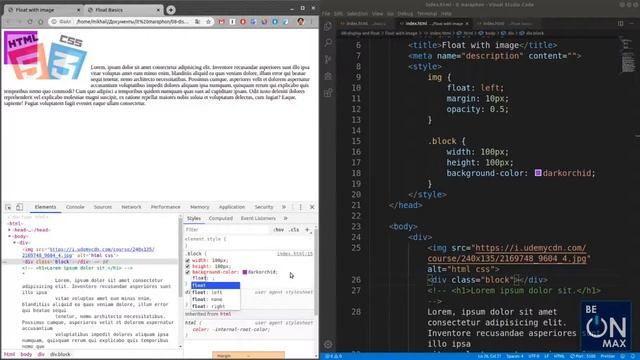Viewport: 640px width, 360px height.
Task: Switch to DevTools Sources tab
Action: (x=102, y=207)
